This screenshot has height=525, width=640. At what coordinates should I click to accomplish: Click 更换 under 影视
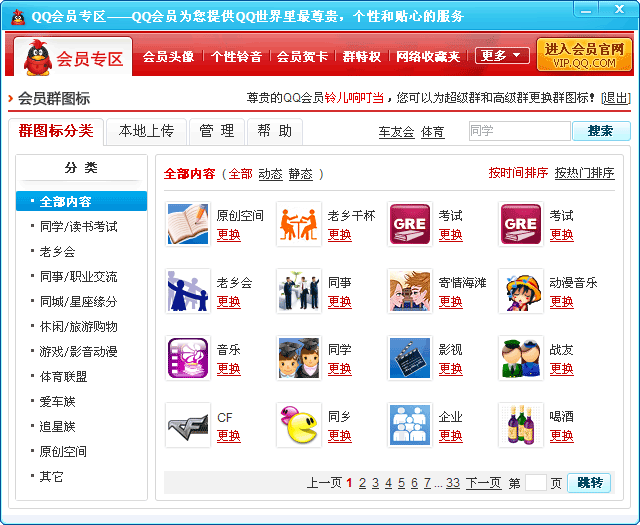[x=451, y=369]
